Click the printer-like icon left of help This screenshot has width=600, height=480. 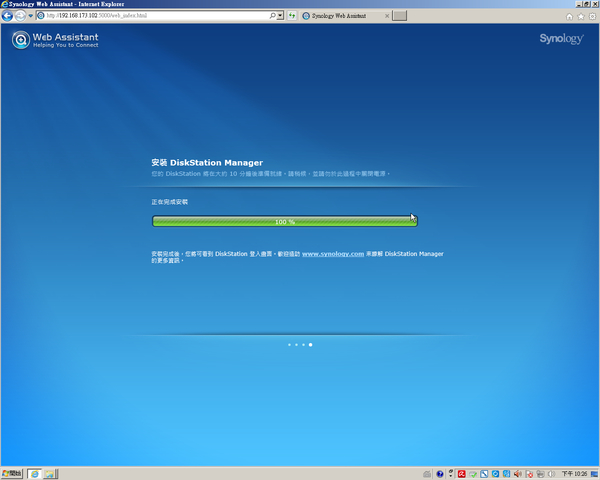pos(427,474)
